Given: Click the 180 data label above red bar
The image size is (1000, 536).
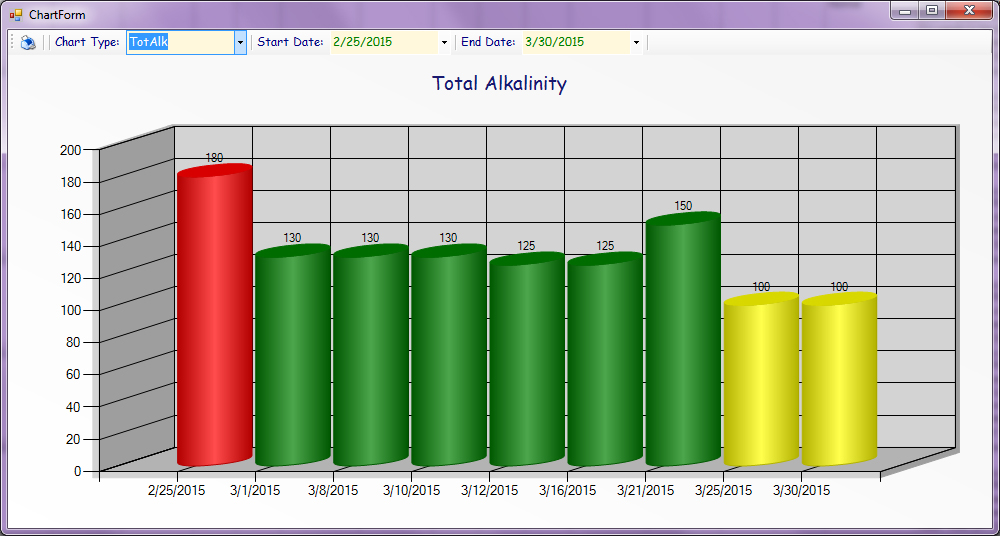Looking at the screenshot, I should [x=214, y=158].
